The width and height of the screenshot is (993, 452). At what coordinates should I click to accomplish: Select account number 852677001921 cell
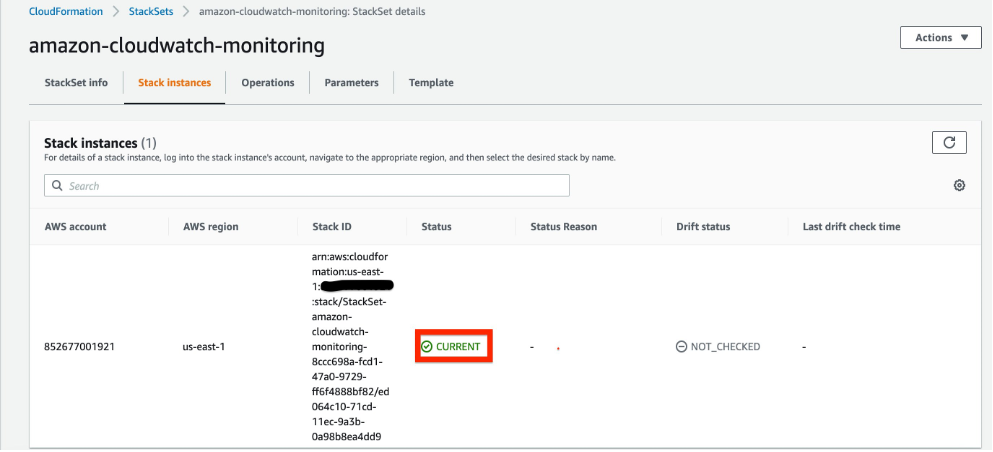(80, 347)
